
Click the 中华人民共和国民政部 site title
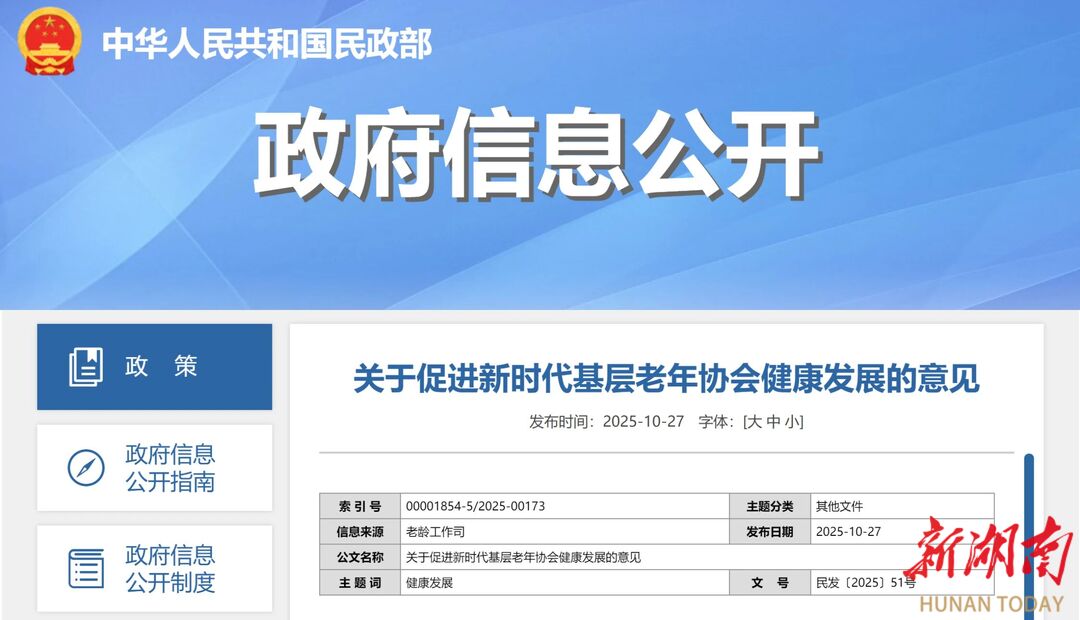(x=267, y=44)
